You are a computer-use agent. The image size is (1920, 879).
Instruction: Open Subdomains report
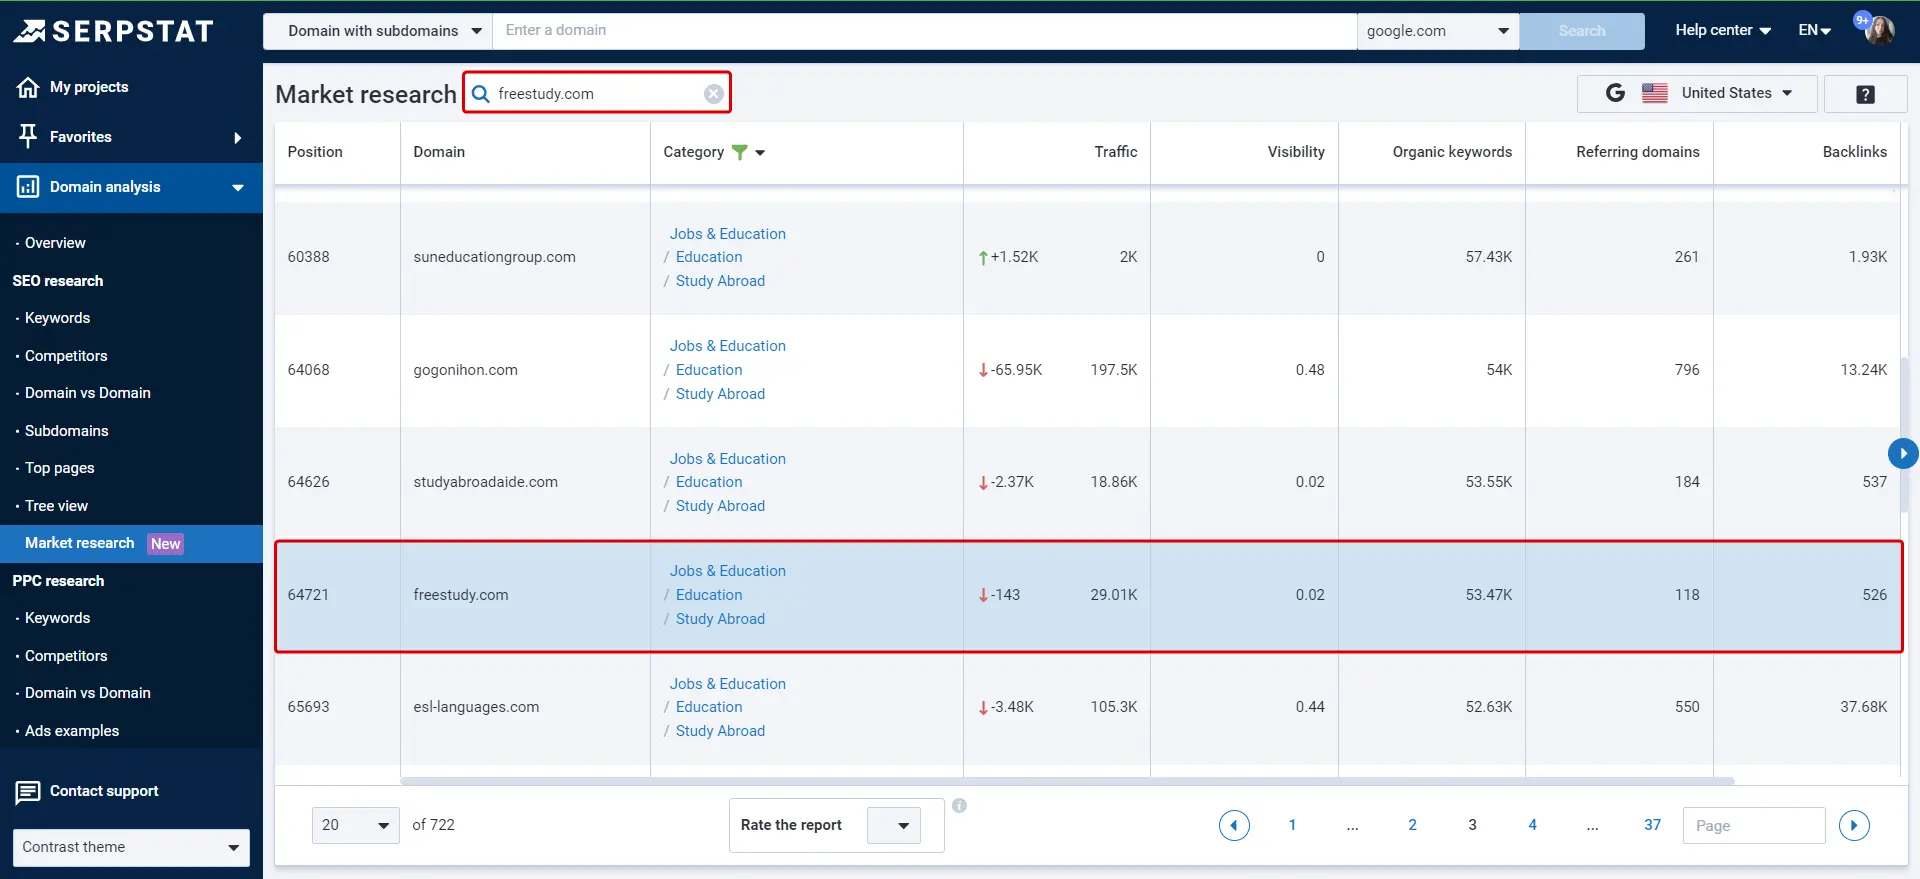pyautogui.click(x=66, y=431)
